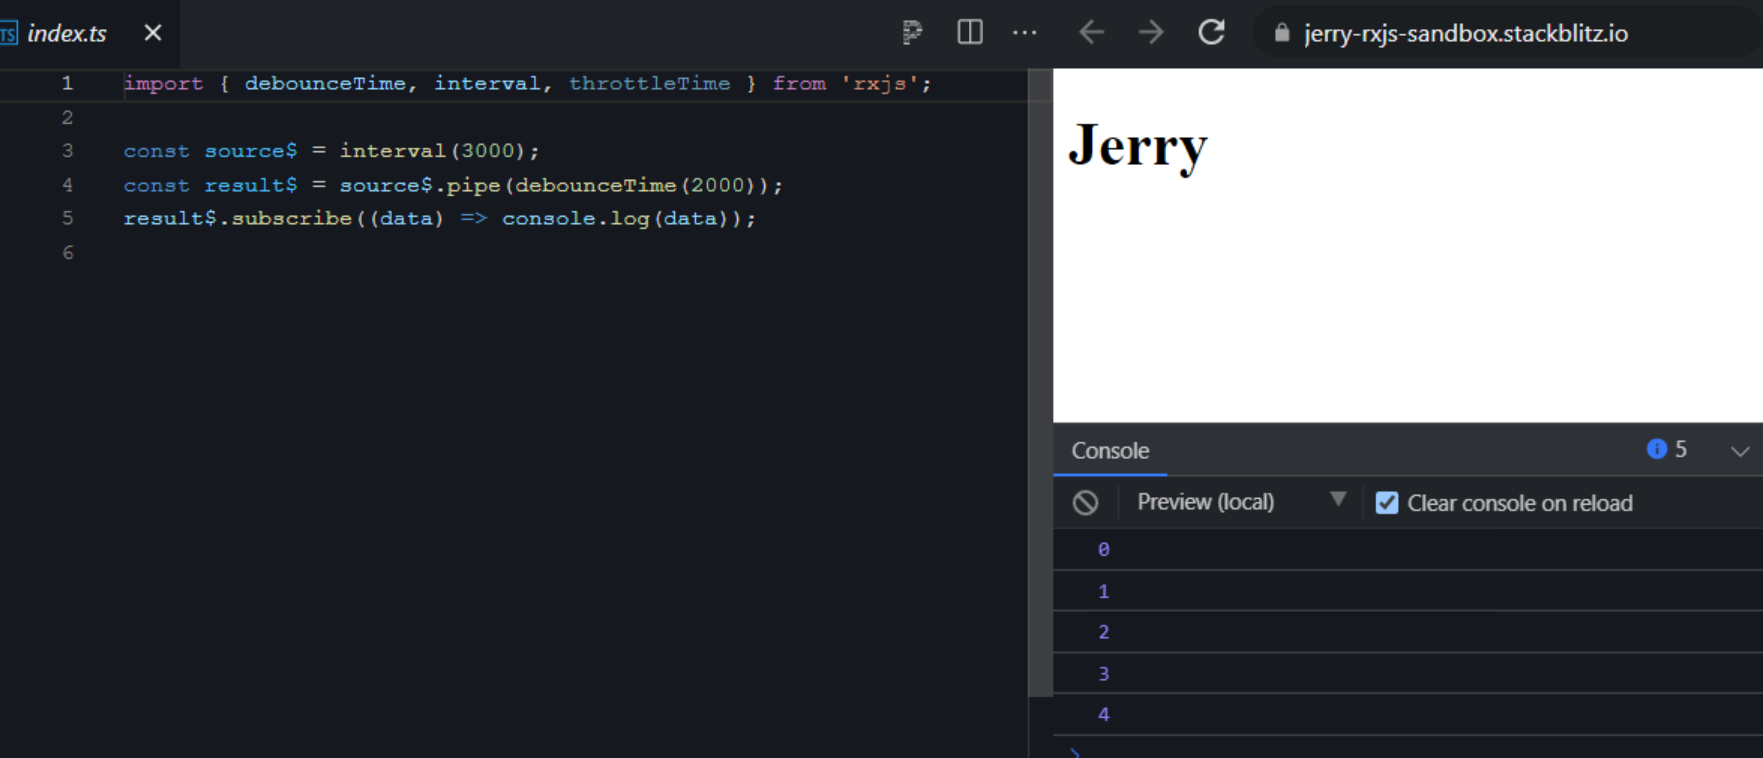Click the blue info message count icon

click(1657, 449)
